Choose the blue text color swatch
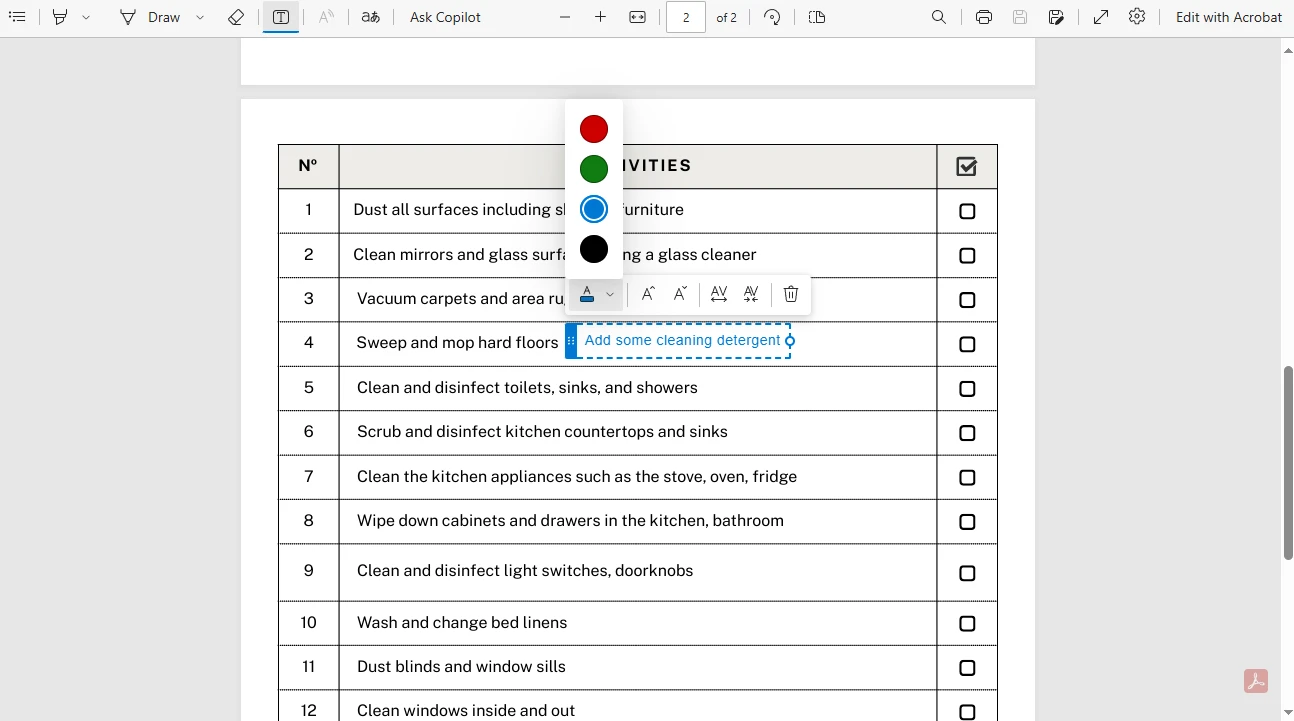 click(594, 209)
